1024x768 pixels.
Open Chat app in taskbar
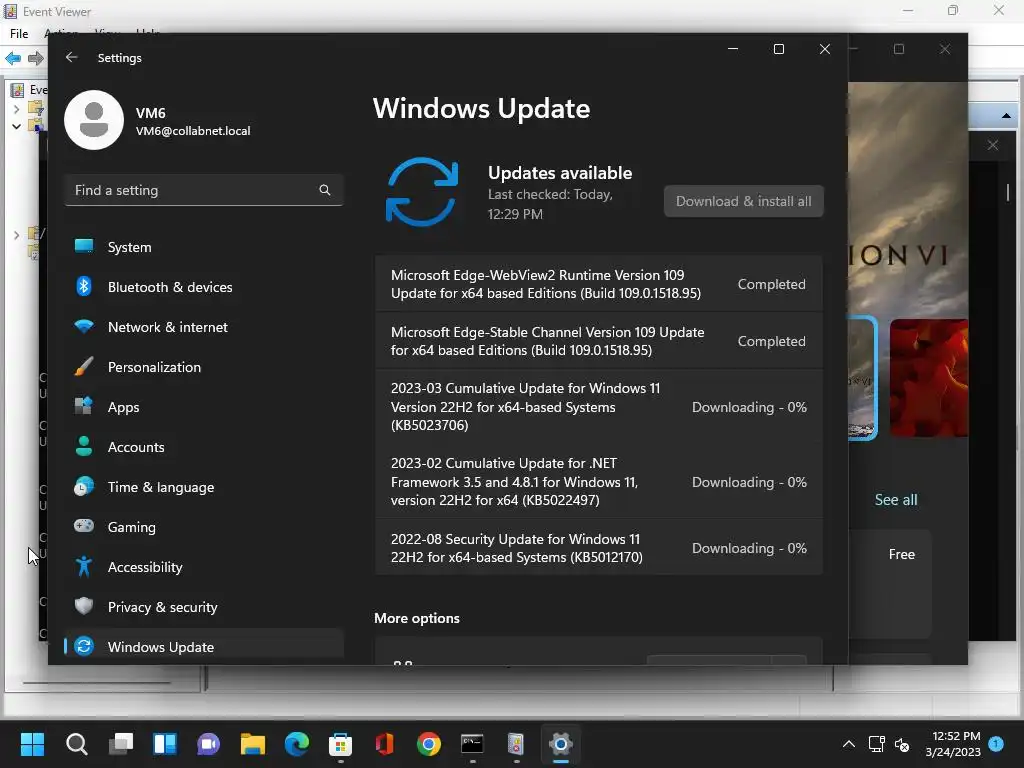tap(208, 744)
